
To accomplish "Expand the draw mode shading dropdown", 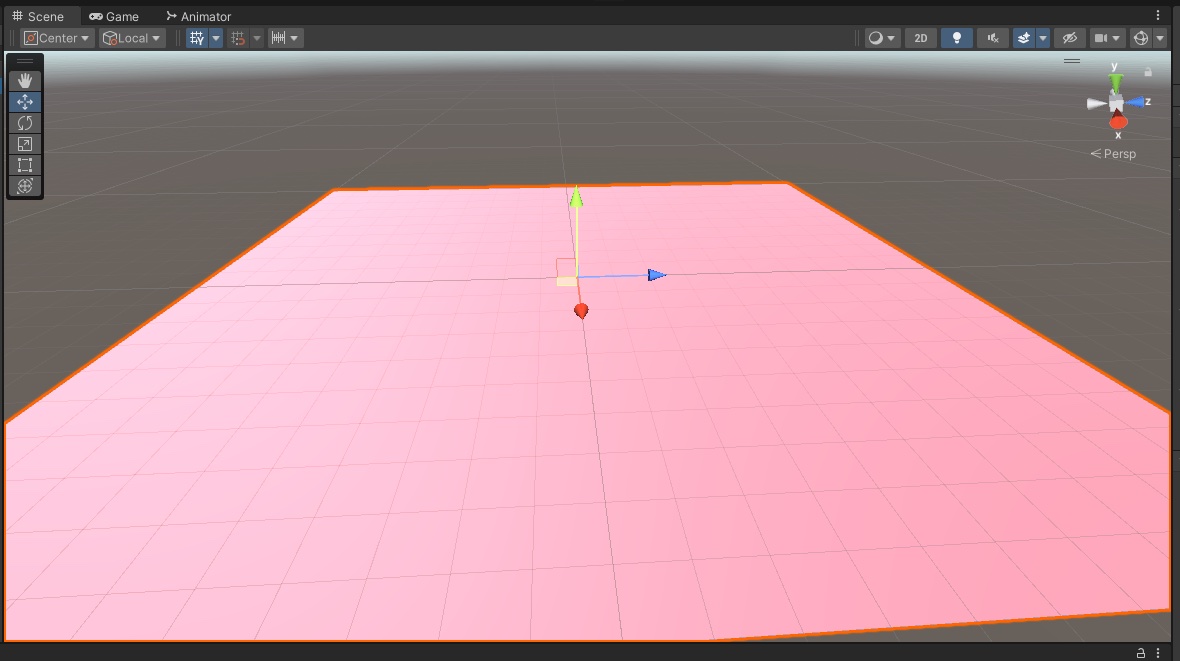I will [x=882, y=38].
